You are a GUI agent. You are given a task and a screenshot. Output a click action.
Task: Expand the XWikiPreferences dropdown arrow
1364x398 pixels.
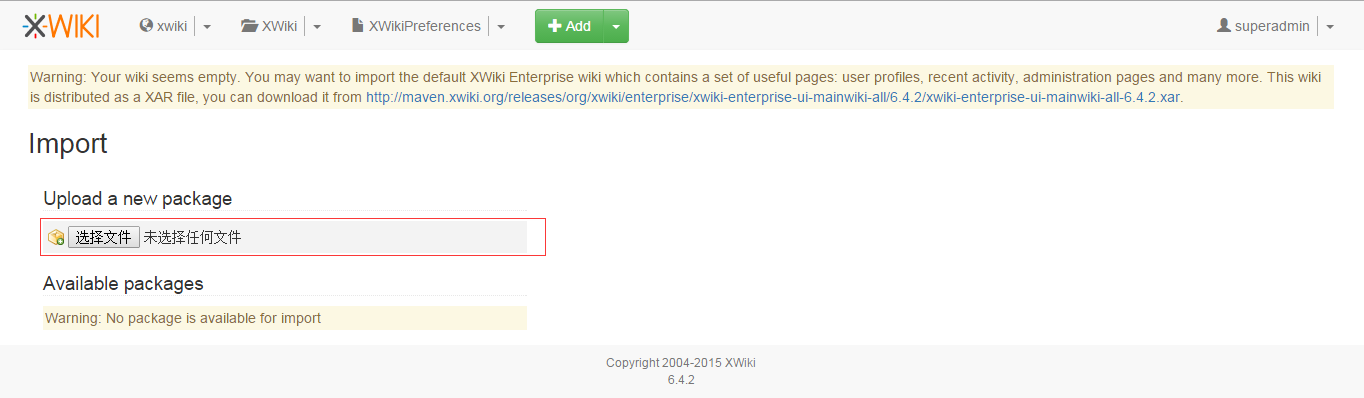501,27
